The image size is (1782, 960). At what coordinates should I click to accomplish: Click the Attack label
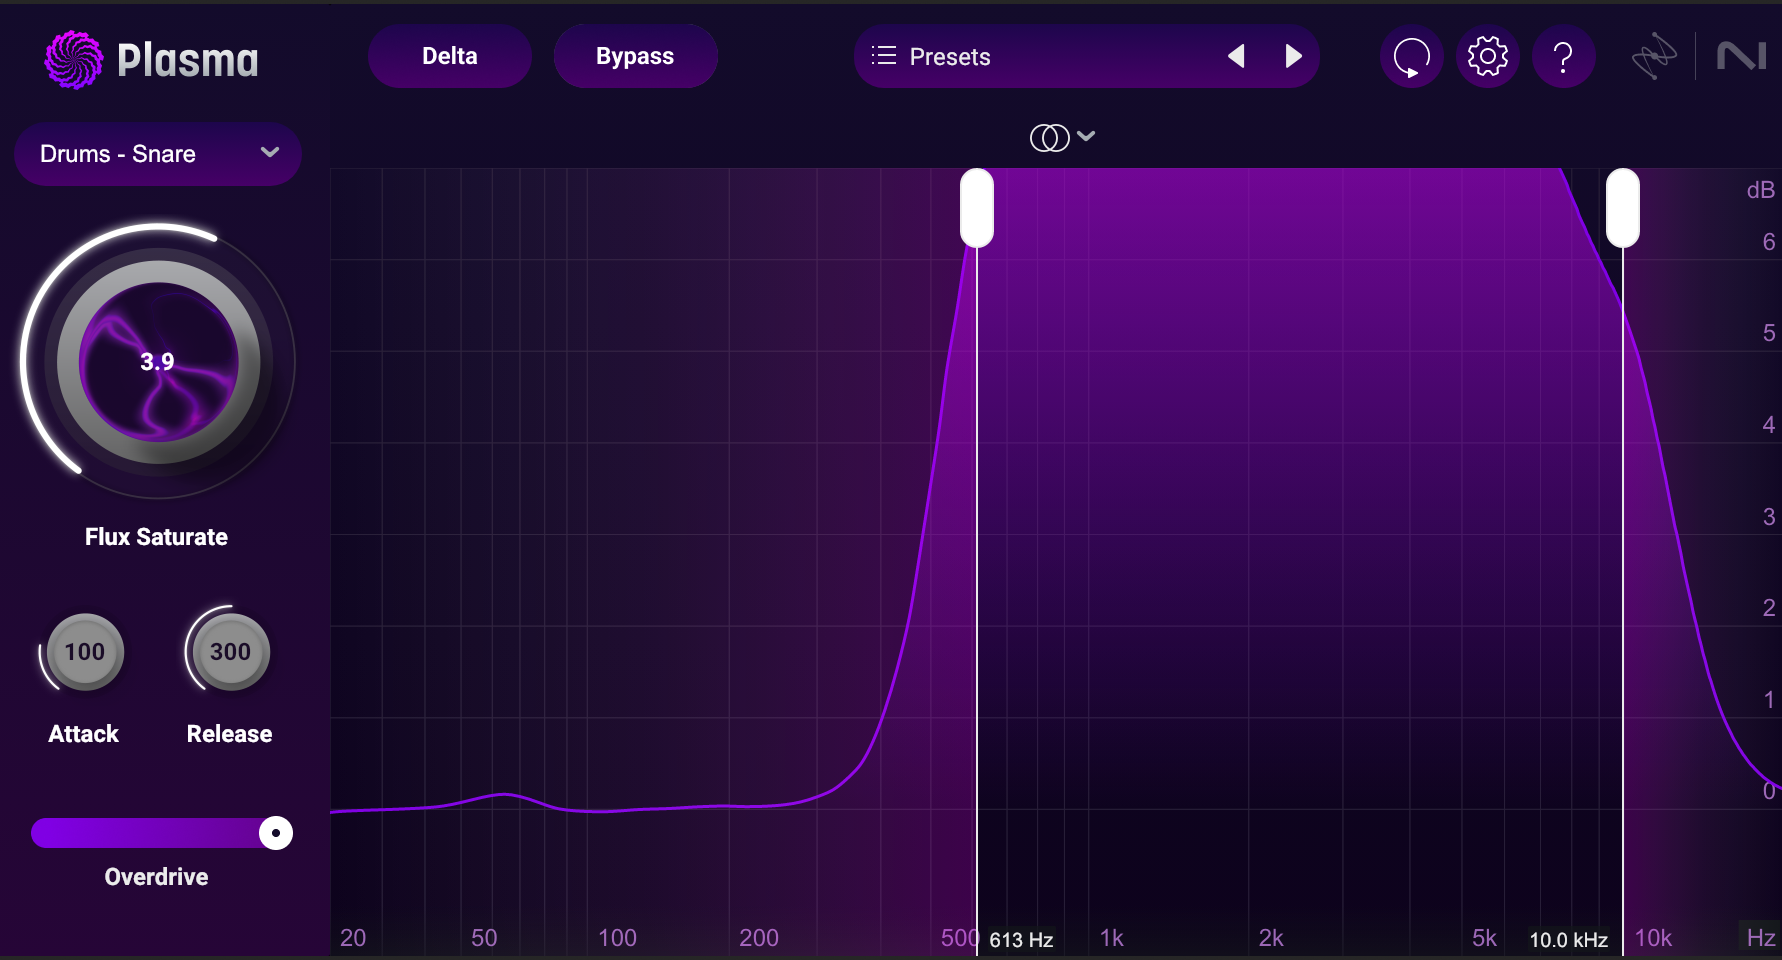(x=84, y=734)
